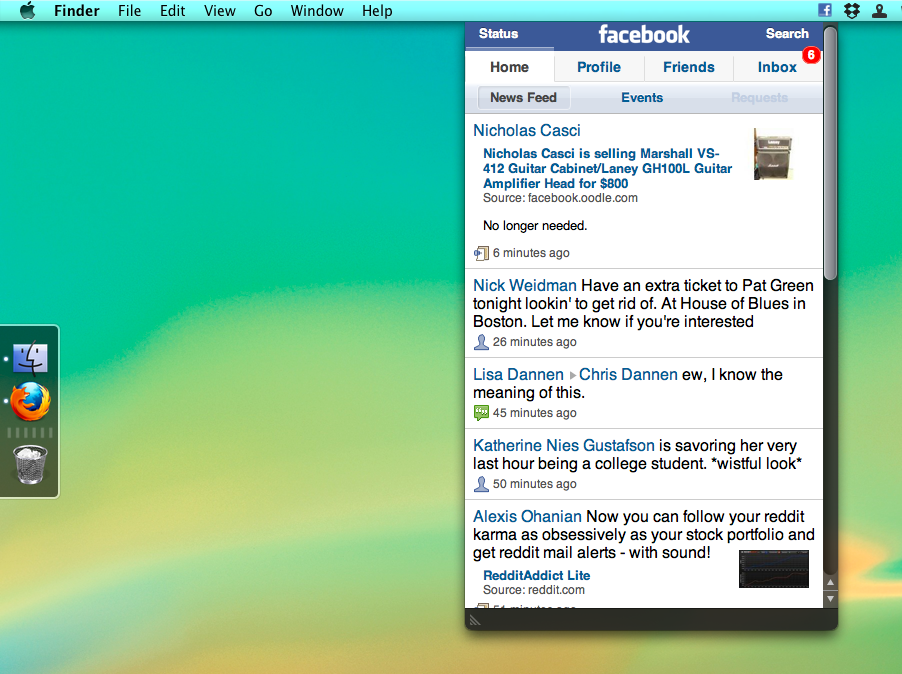
Task: Click the status person icon beside '26 minutes ago'
Action: click(x=480, y=342)
